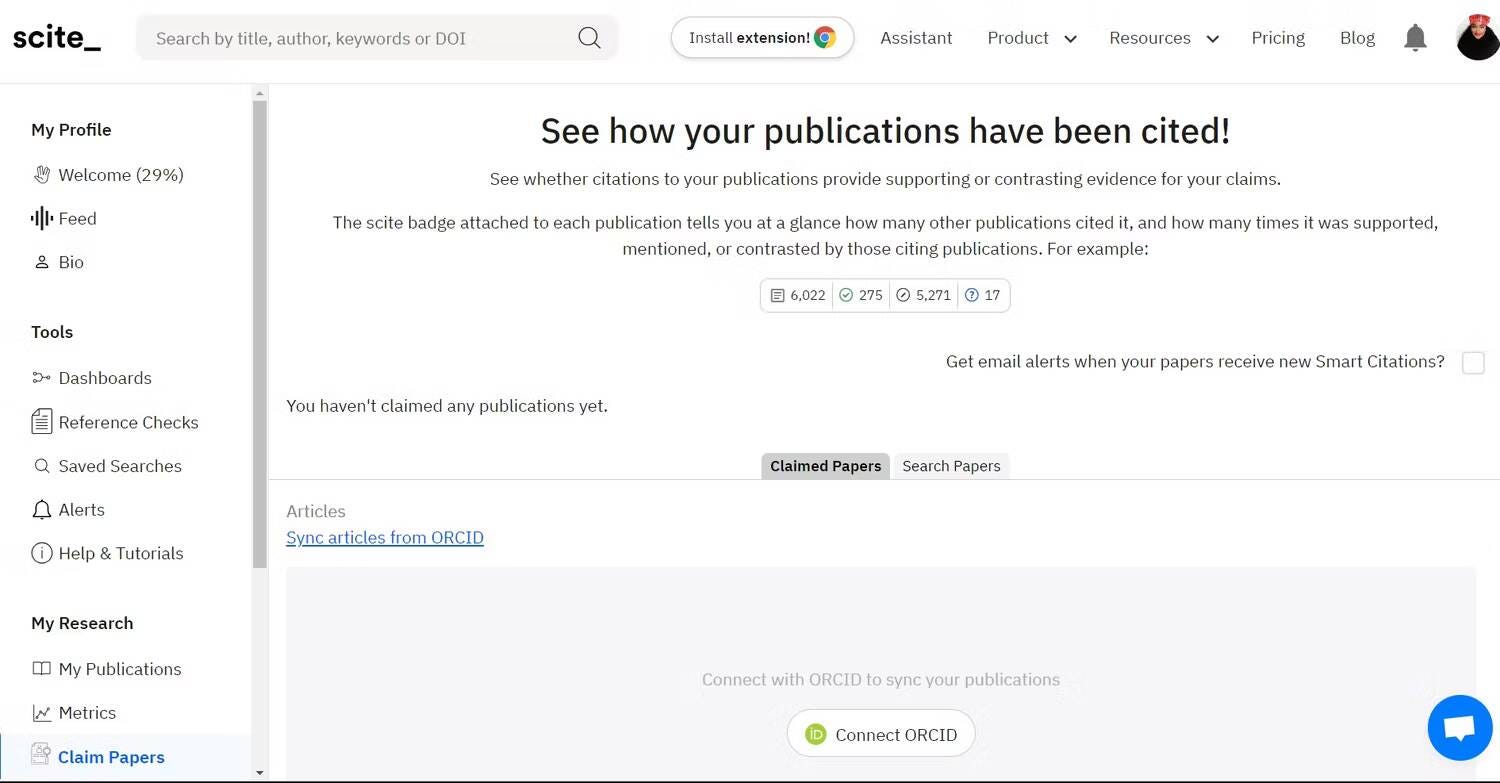Focus the title, author, keywords search field
The height and width of the screenshot is (783, 1500).
point(360,38)
